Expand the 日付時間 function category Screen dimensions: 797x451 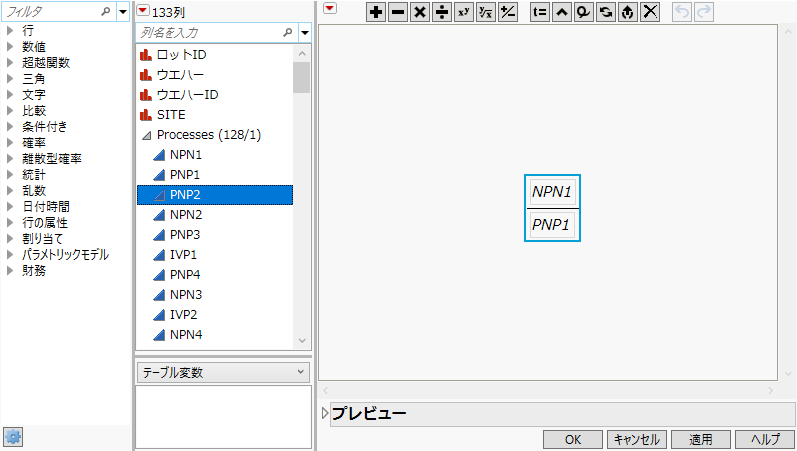pos(10,206)
